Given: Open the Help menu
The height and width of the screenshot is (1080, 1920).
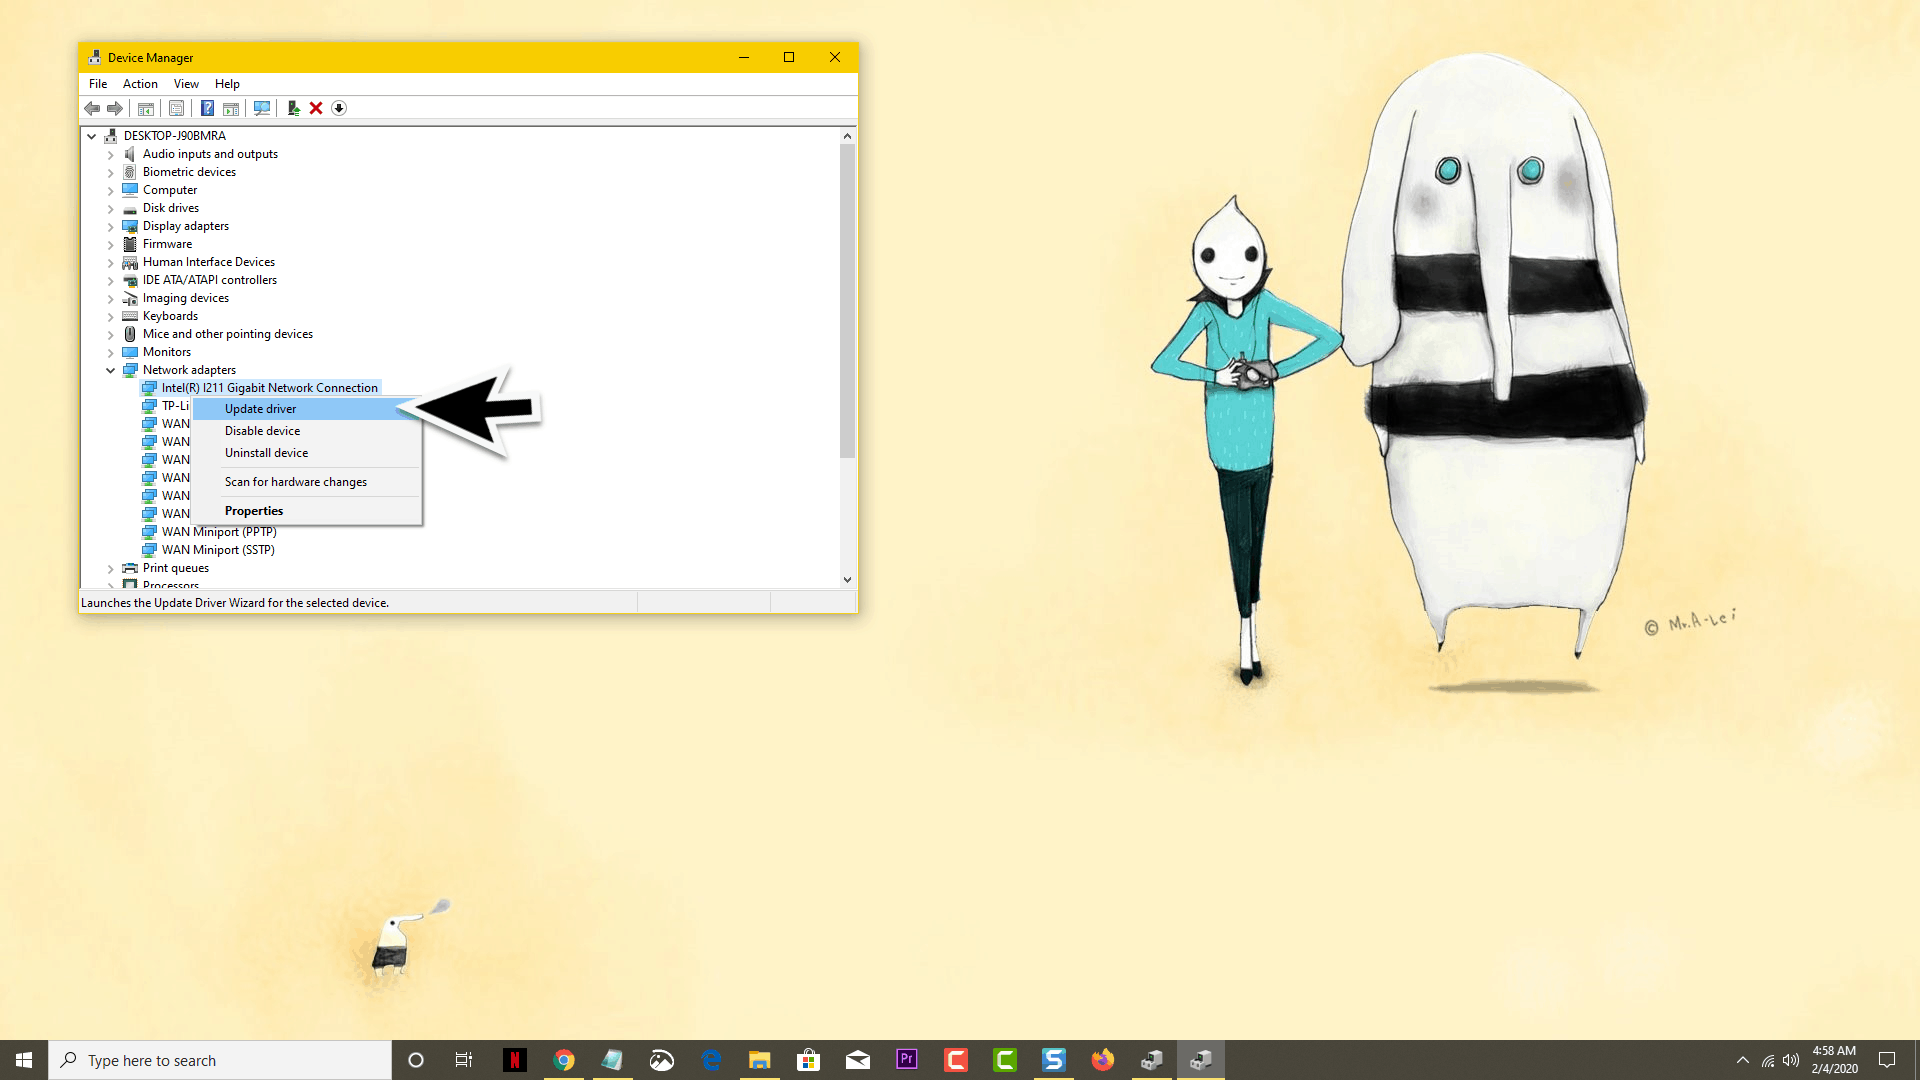Looking at the screenshot, I should tap(227, 84).
